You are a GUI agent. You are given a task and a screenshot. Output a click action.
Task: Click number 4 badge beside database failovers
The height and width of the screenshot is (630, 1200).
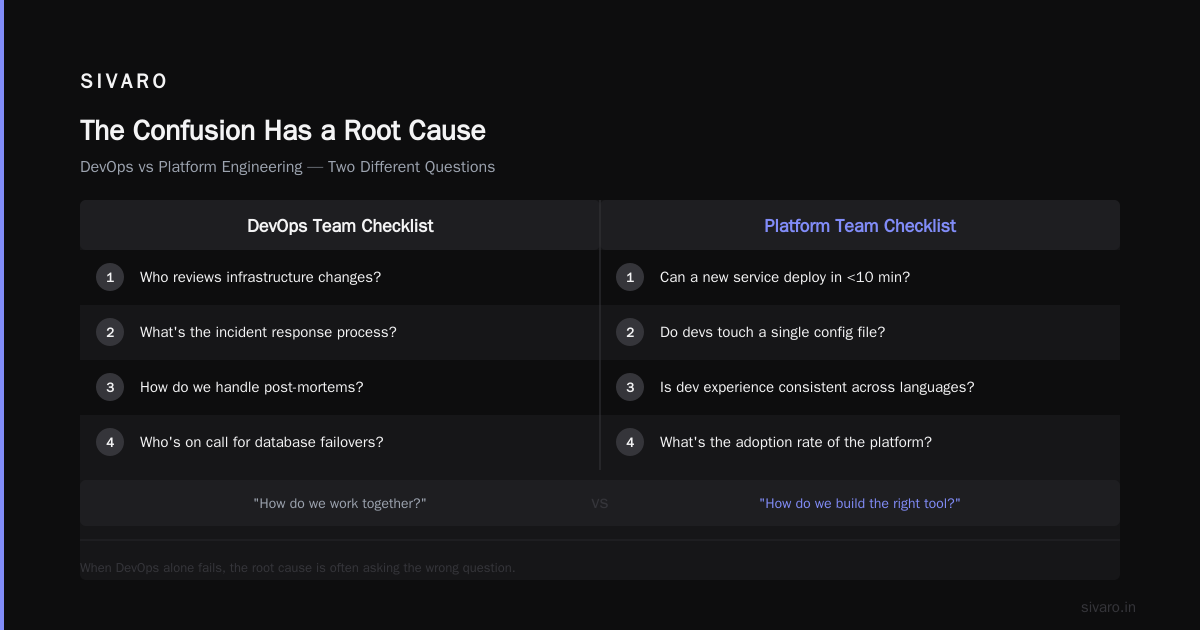pyautogui.click(x=110, y=442)
